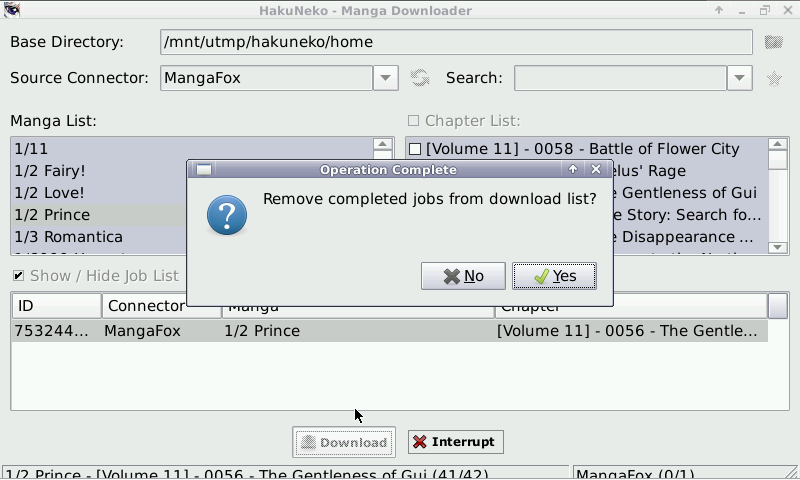Click the question mark icon in dialog
This screenshot has height=480, width=800.
(227, 215)
